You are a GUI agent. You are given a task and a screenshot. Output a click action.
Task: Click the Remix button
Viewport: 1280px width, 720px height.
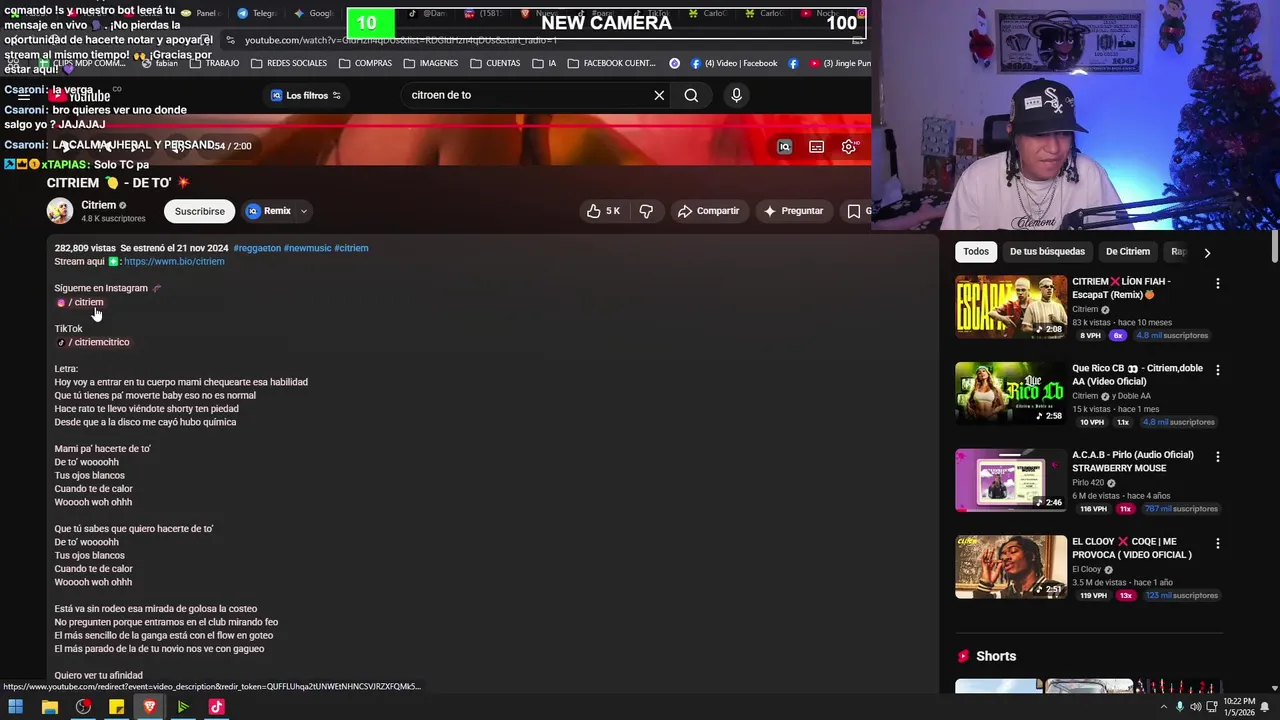point(269,211)
